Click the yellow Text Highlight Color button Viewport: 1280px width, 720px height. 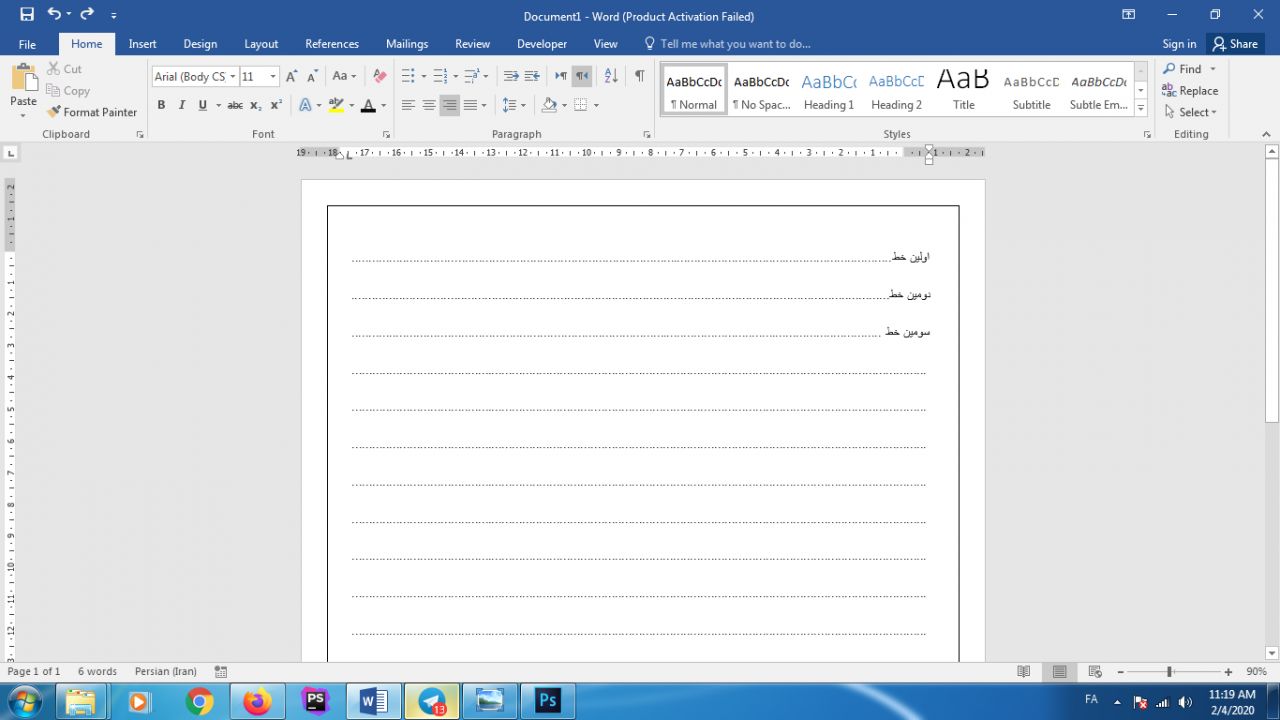[x=336, y=105]
